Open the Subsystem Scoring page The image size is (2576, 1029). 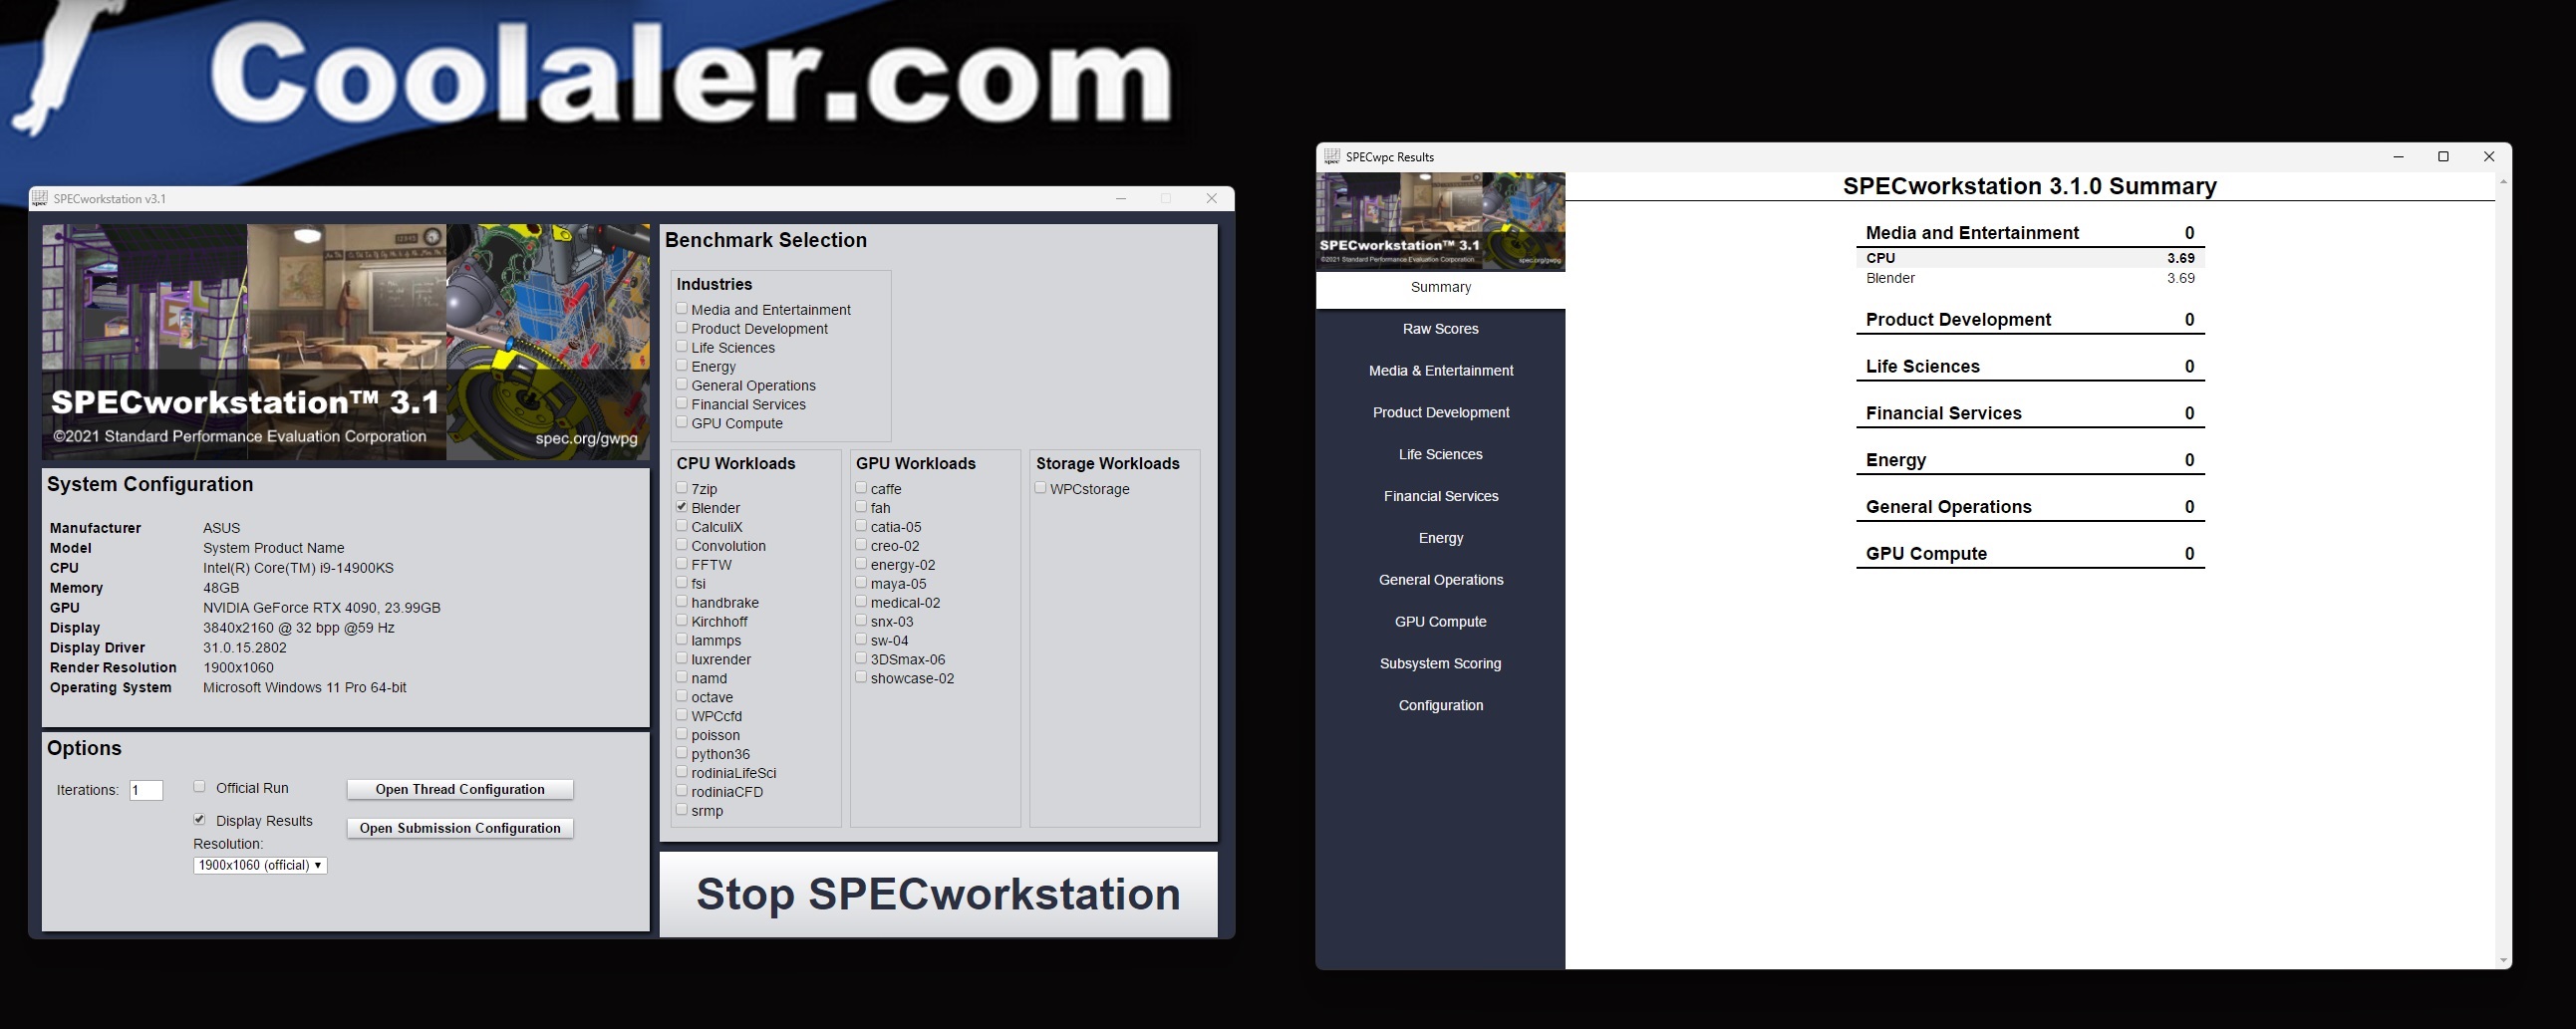(x=1440, y=664)
